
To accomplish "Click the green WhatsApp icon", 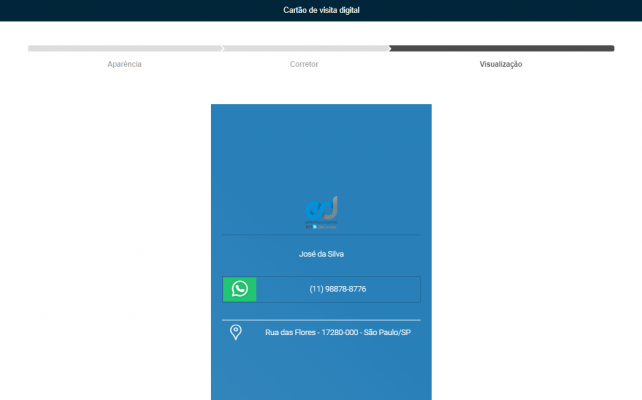I will 240,289.
